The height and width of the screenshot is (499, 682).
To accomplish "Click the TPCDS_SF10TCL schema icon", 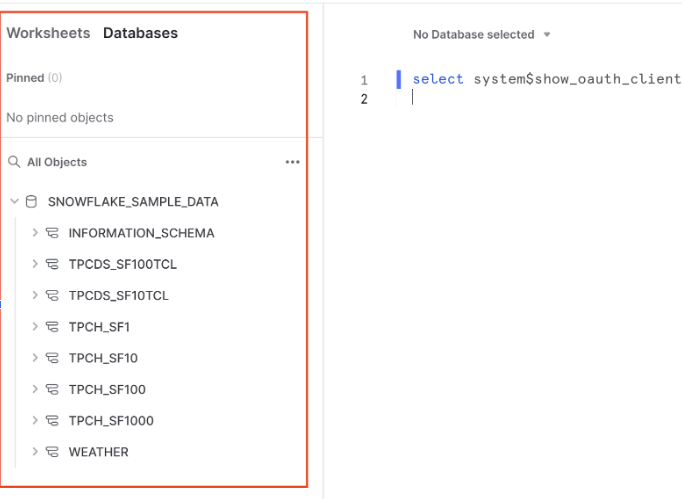I will [x=52, y=295].
